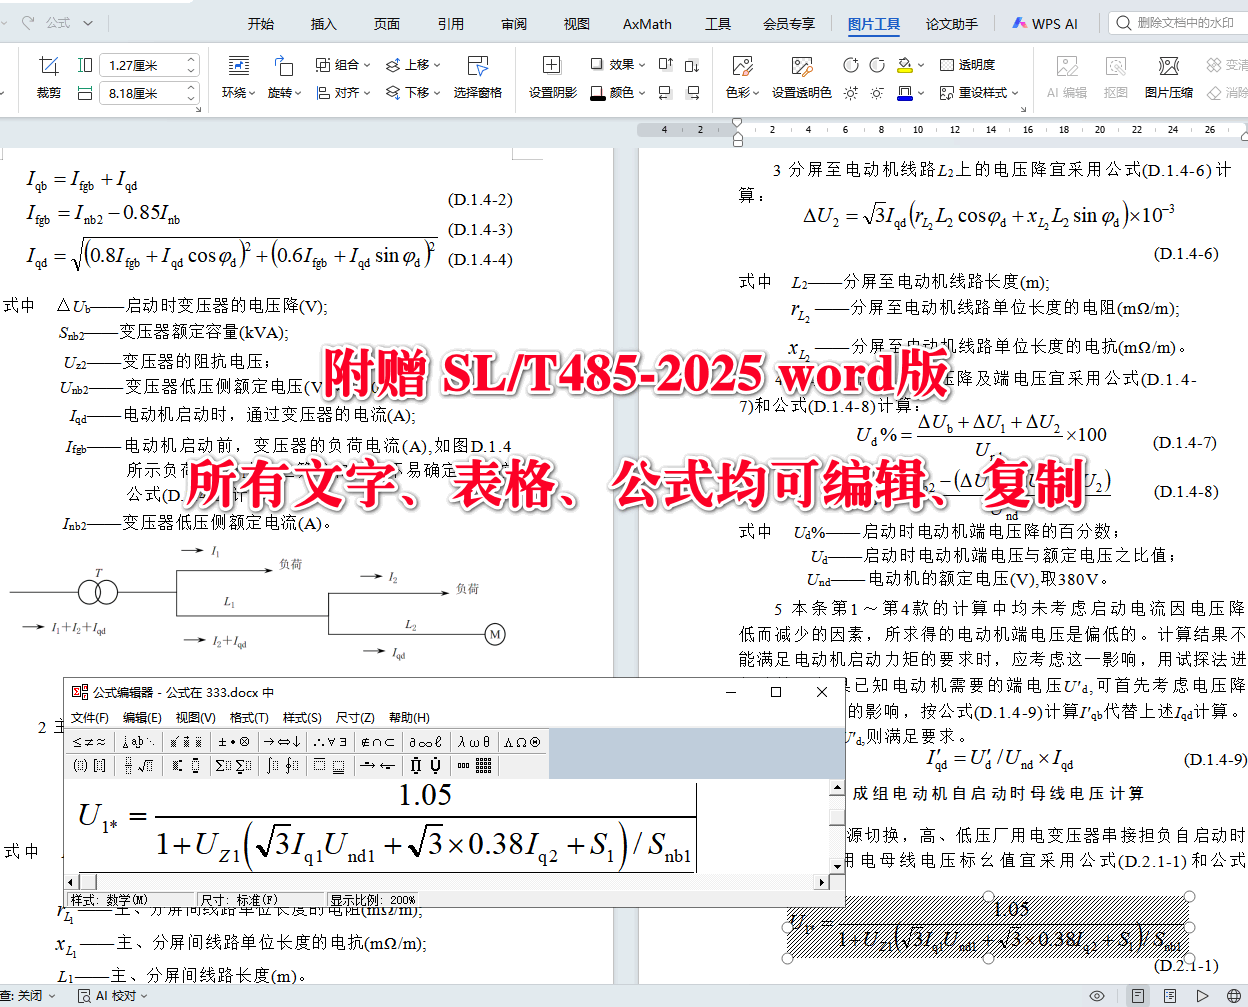
Task: Click the 图片压缩 compress picture icon
Action: click(x=1168, y=77)
